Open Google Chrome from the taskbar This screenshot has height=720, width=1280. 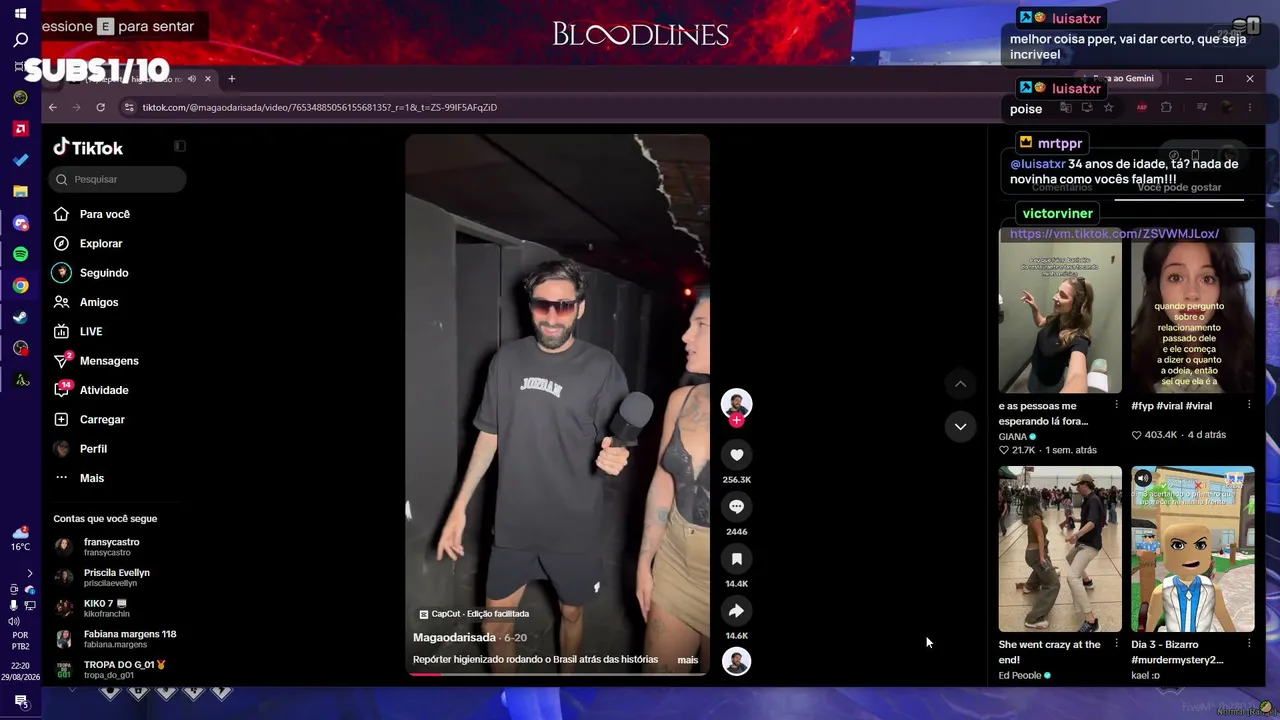pos(21,286)
